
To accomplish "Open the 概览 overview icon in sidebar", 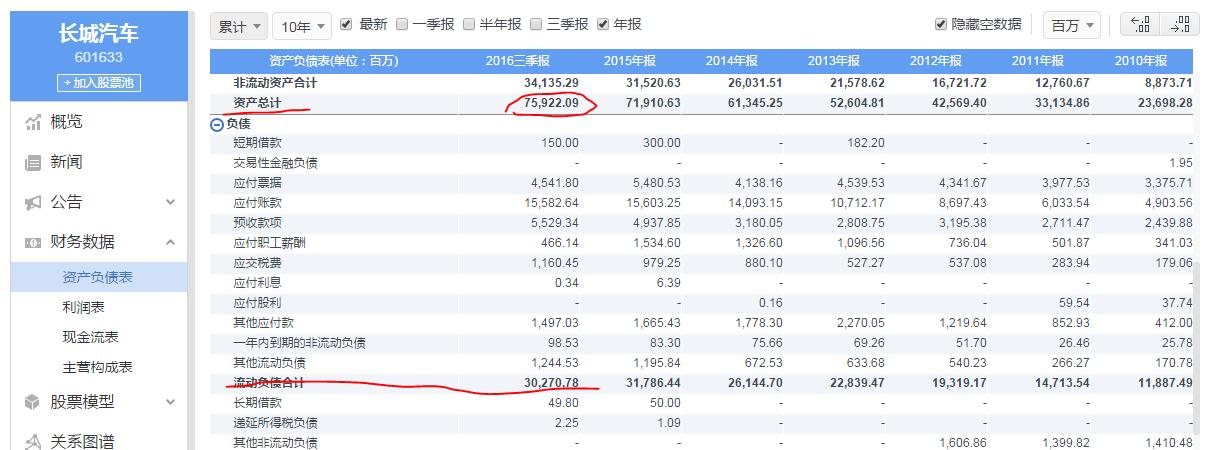I will [x=31, y=122].
